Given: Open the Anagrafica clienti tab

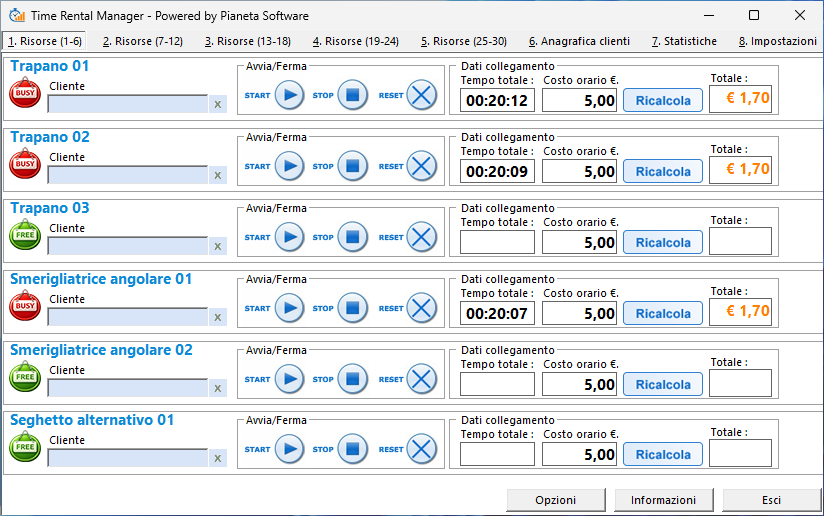Looking at the screenshot, I should pos(579,41).
